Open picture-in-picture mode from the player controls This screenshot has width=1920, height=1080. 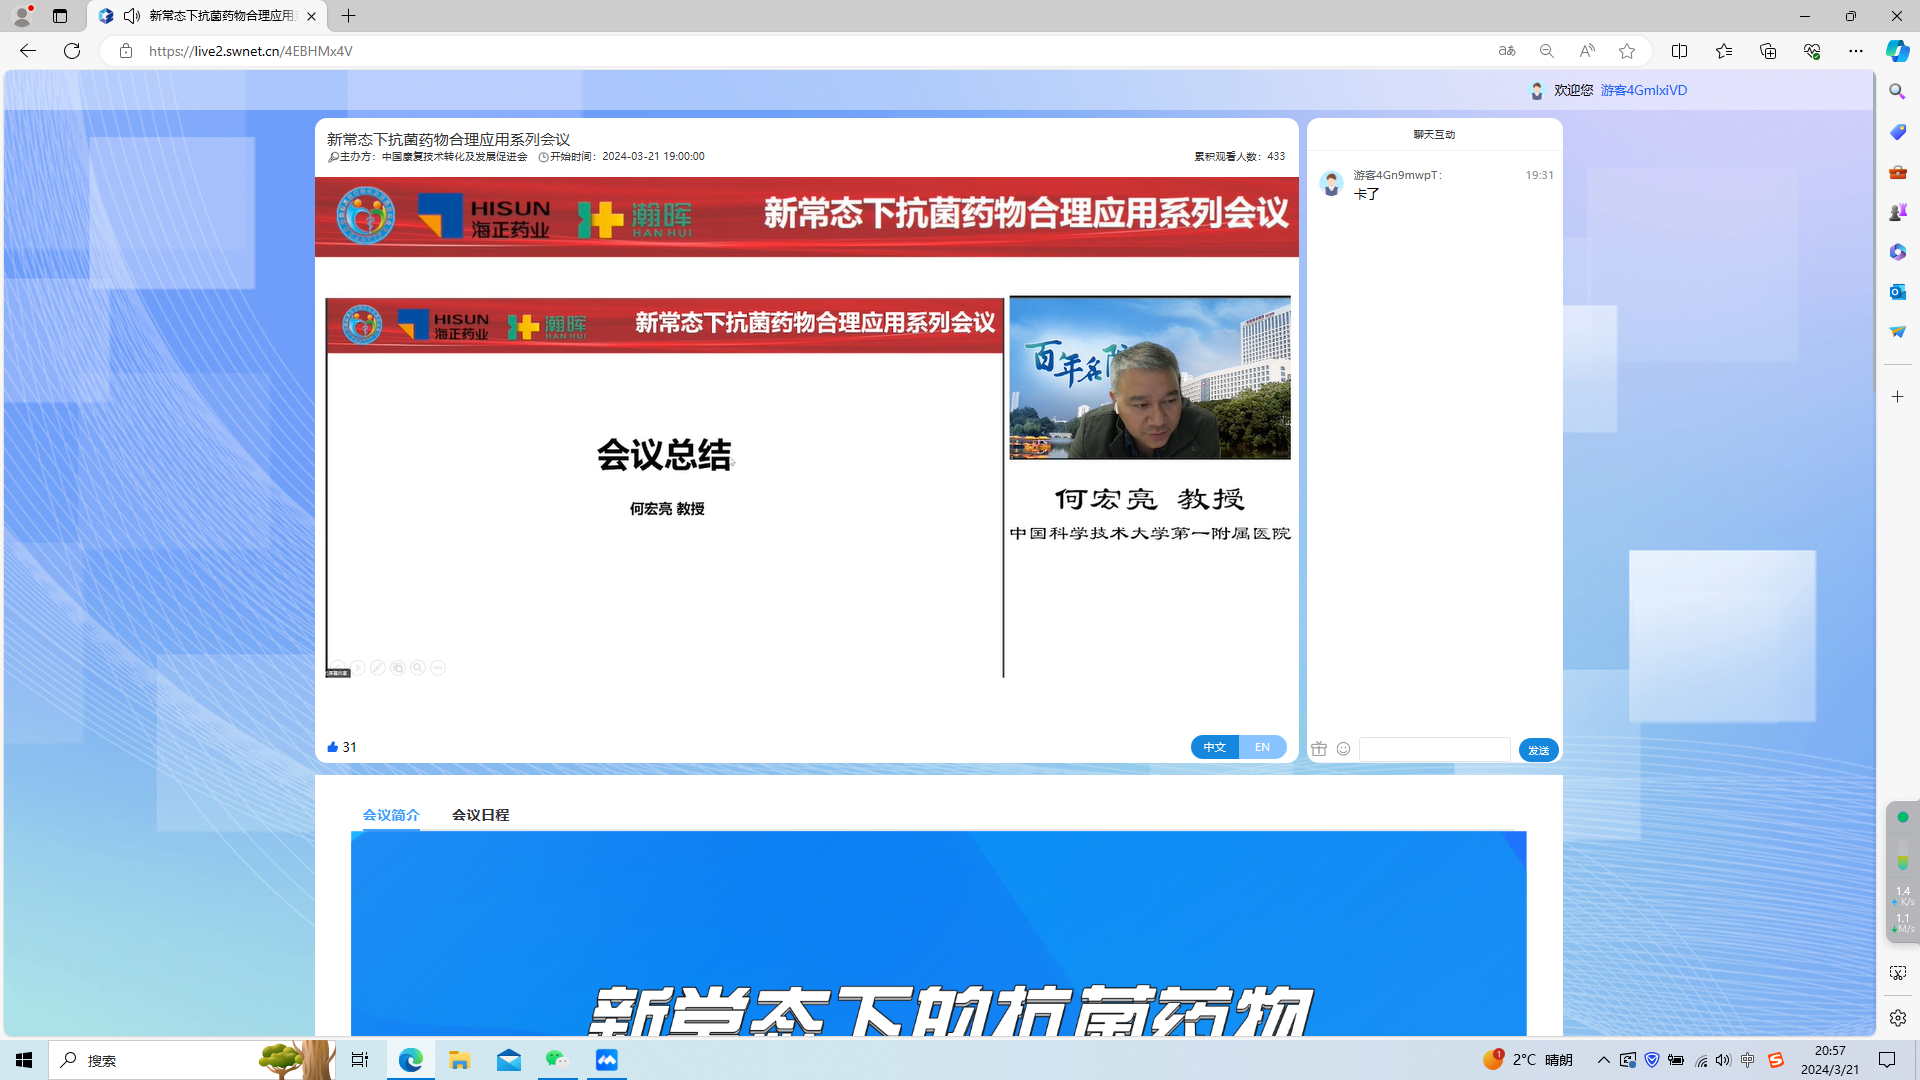click(x=398, y=667)
